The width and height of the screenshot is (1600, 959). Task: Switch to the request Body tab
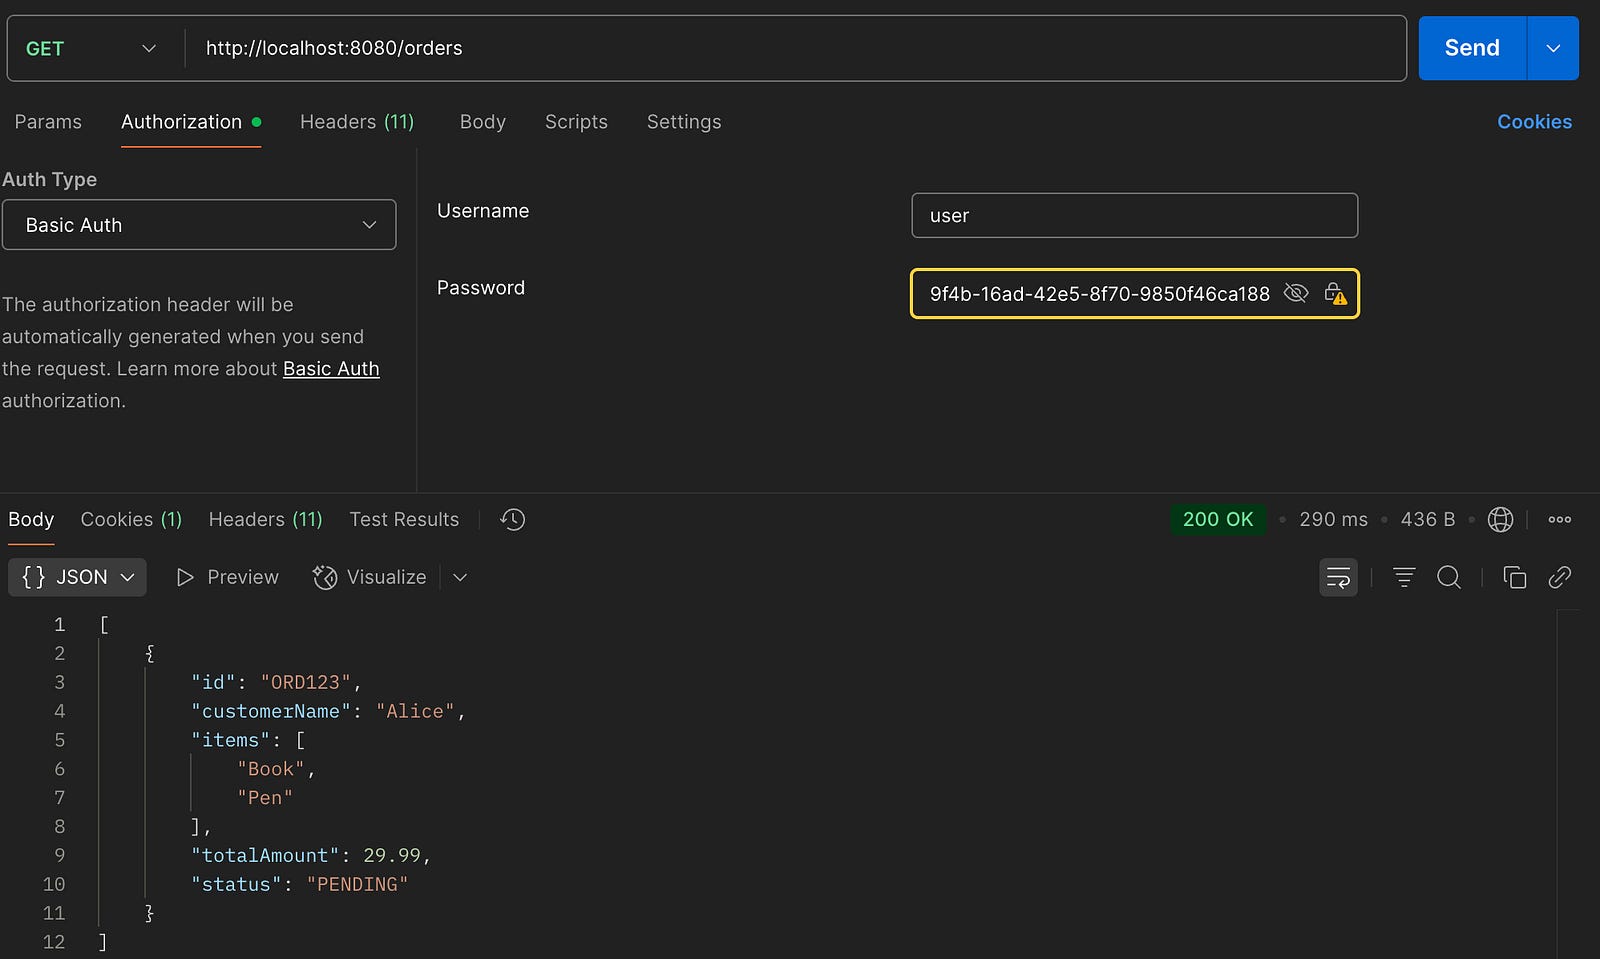tap(483, 122)
